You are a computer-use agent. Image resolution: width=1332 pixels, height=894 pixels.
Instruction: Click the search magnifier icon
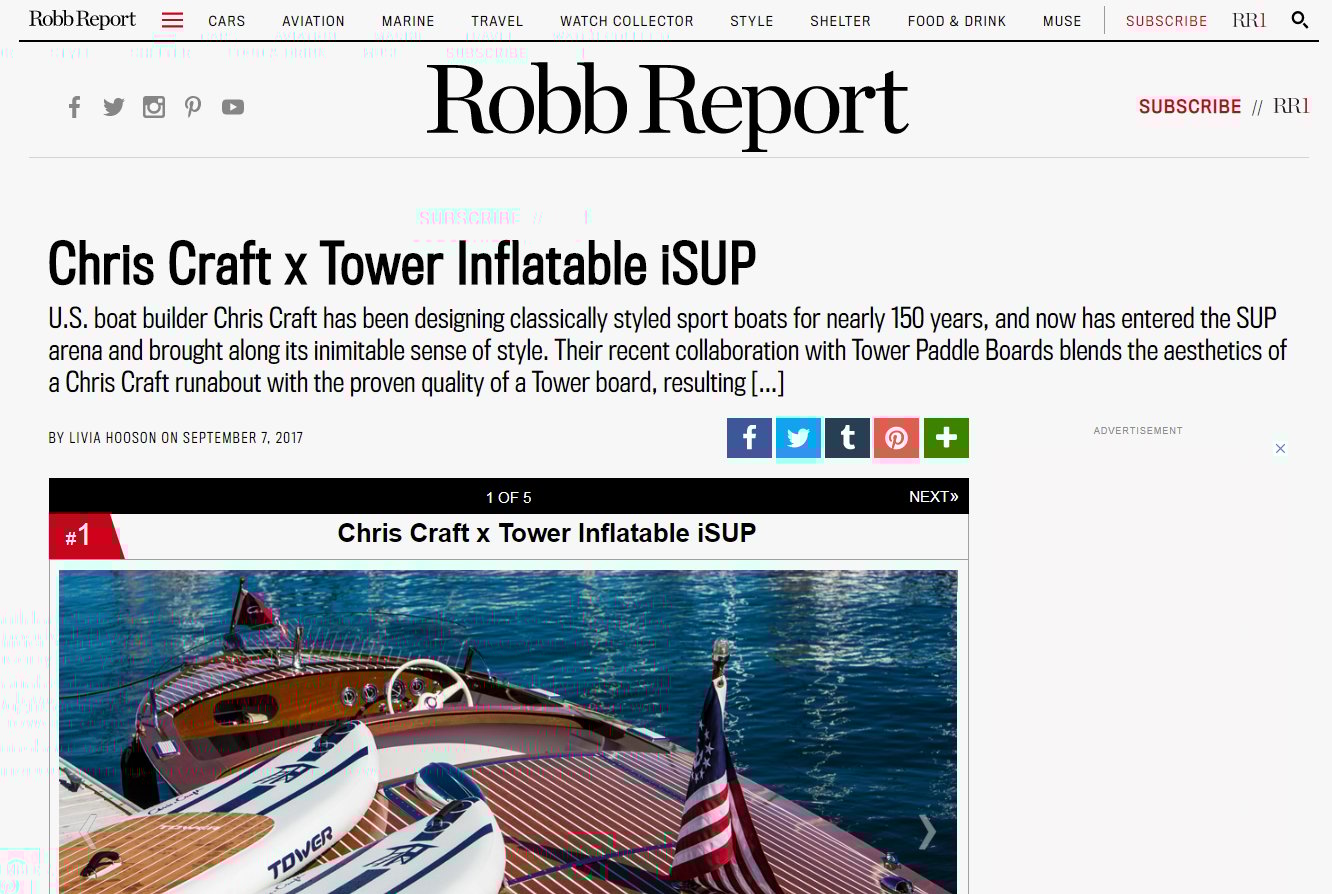pos(1299,20)
